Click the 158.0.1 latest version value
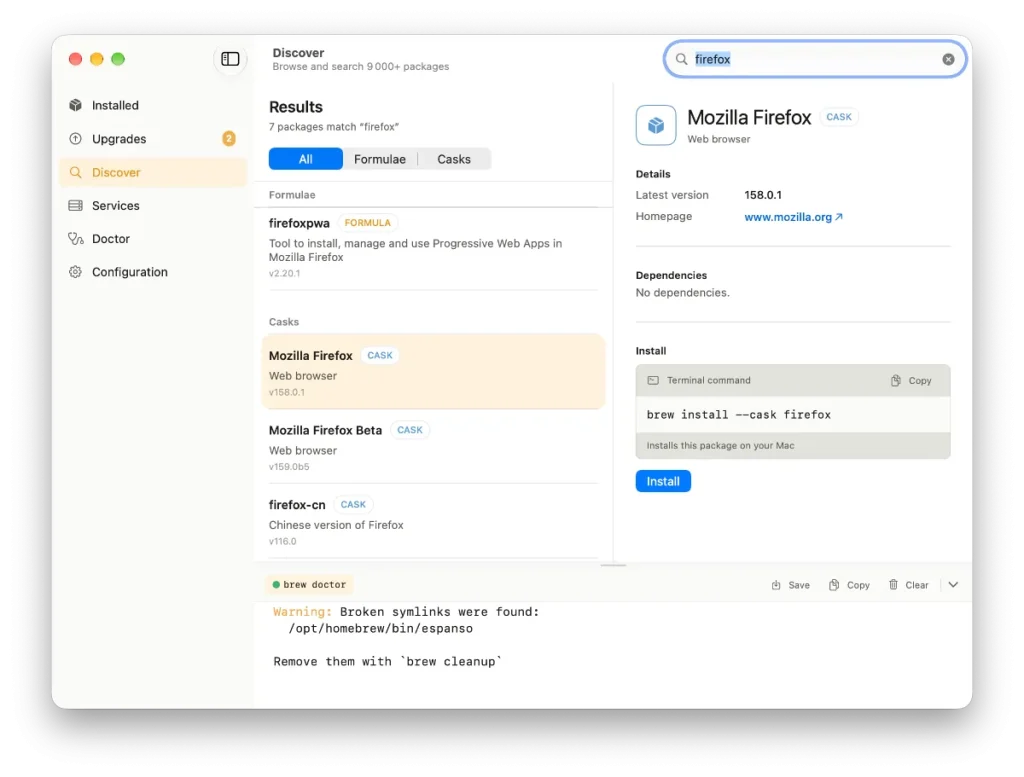1024x777 pixels. (763, 195)
